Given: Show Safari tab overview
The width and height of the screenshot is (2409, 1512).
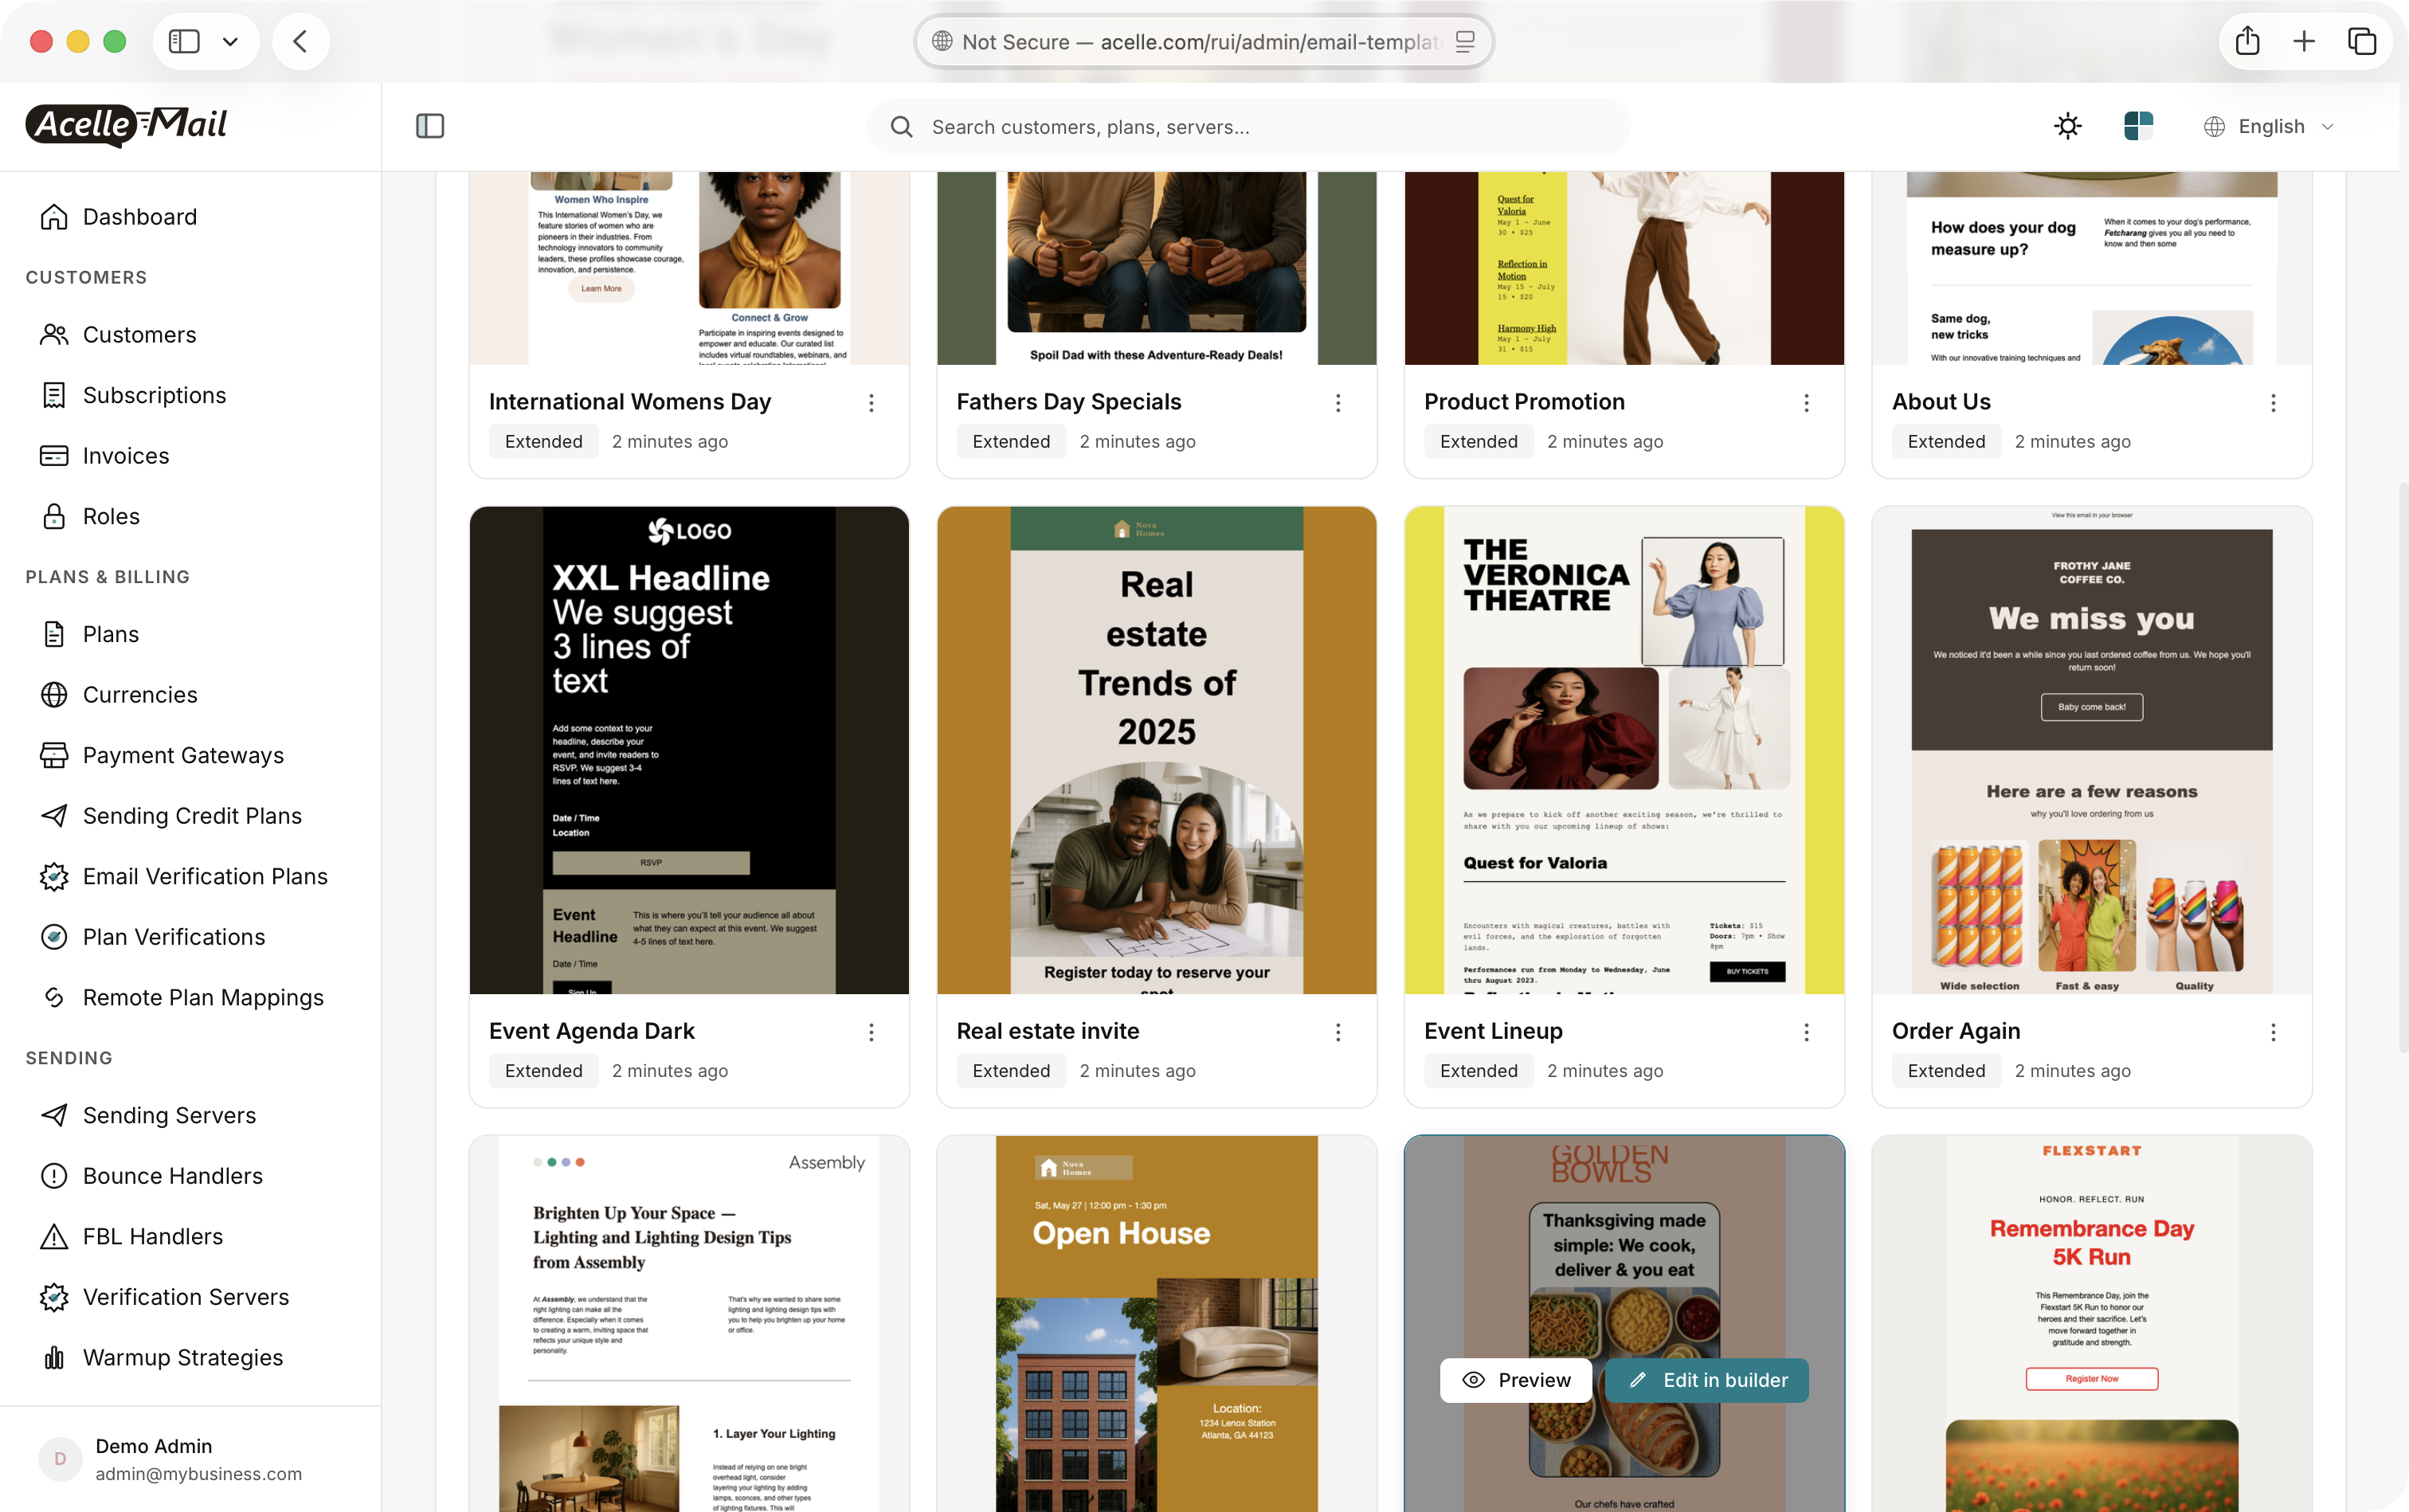Looking at the screenshot, I should (x=2362, y=41).
